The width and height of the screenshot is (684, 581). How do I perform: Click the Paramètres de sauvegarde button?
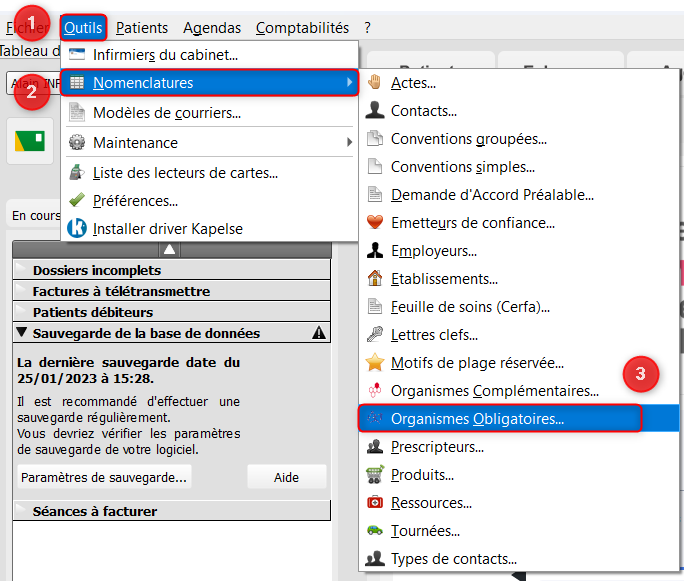pyautogui.click(x=104, y=478)
